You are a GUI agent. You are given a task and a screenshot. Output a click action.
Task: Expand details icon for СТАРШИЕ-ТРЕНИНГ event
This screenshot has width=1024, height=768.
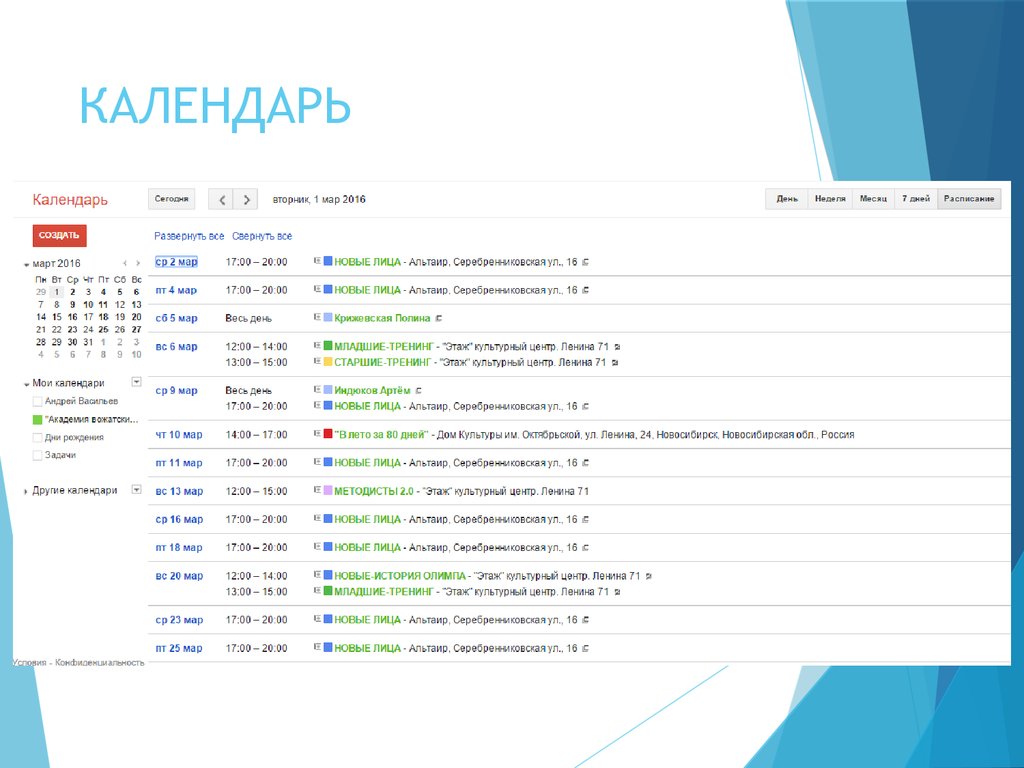(x=317, y=362)
